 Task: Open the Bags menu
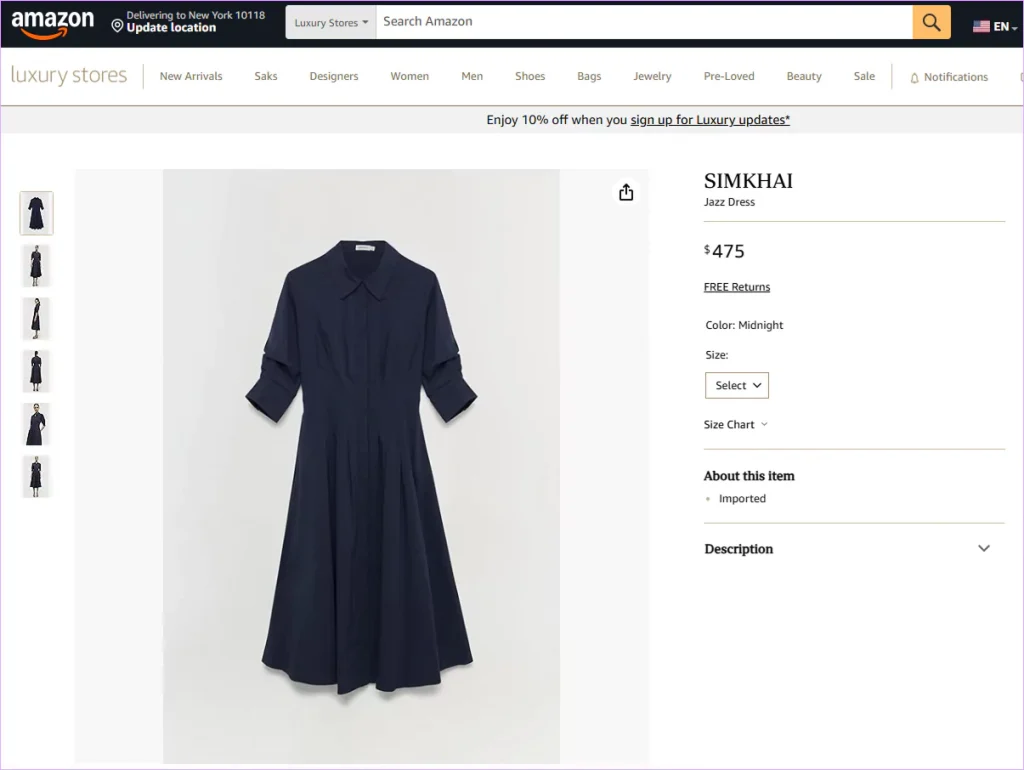(589, 76)
